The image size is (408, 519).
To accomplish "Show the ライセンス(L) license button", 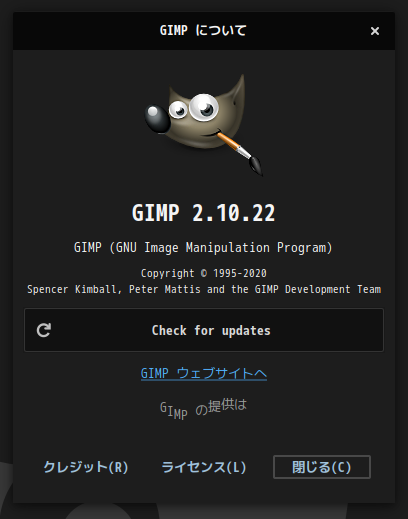I will pyautogui.click(x=204, y=467).
